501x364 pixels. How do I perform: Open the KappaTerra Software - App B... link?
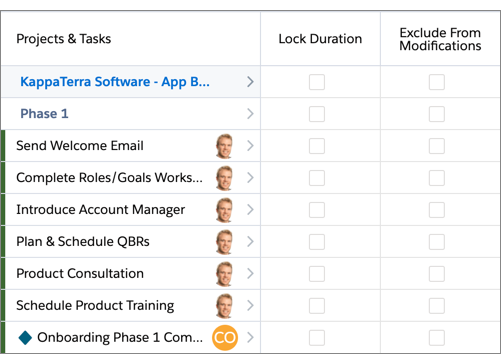[115, 82]
